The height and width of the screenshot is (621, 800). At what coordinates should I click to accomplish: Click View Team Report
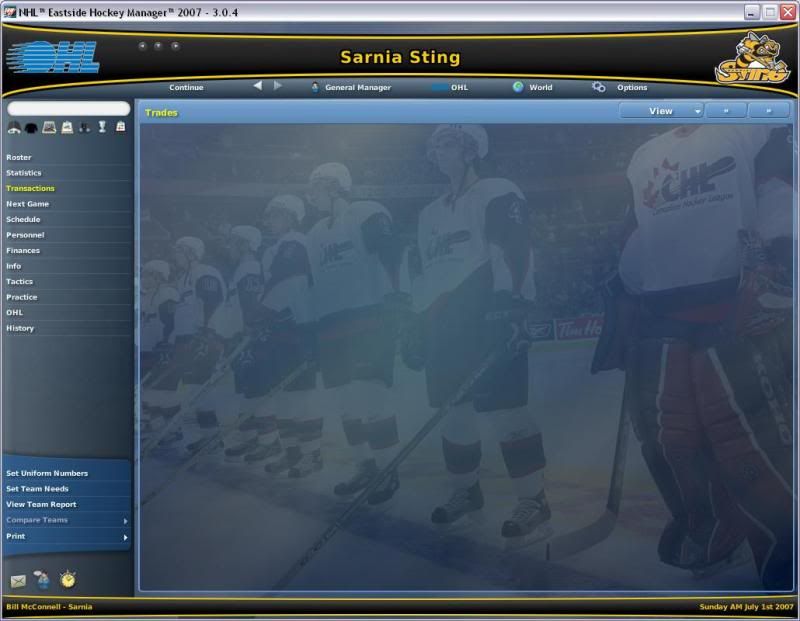point(41,504)
